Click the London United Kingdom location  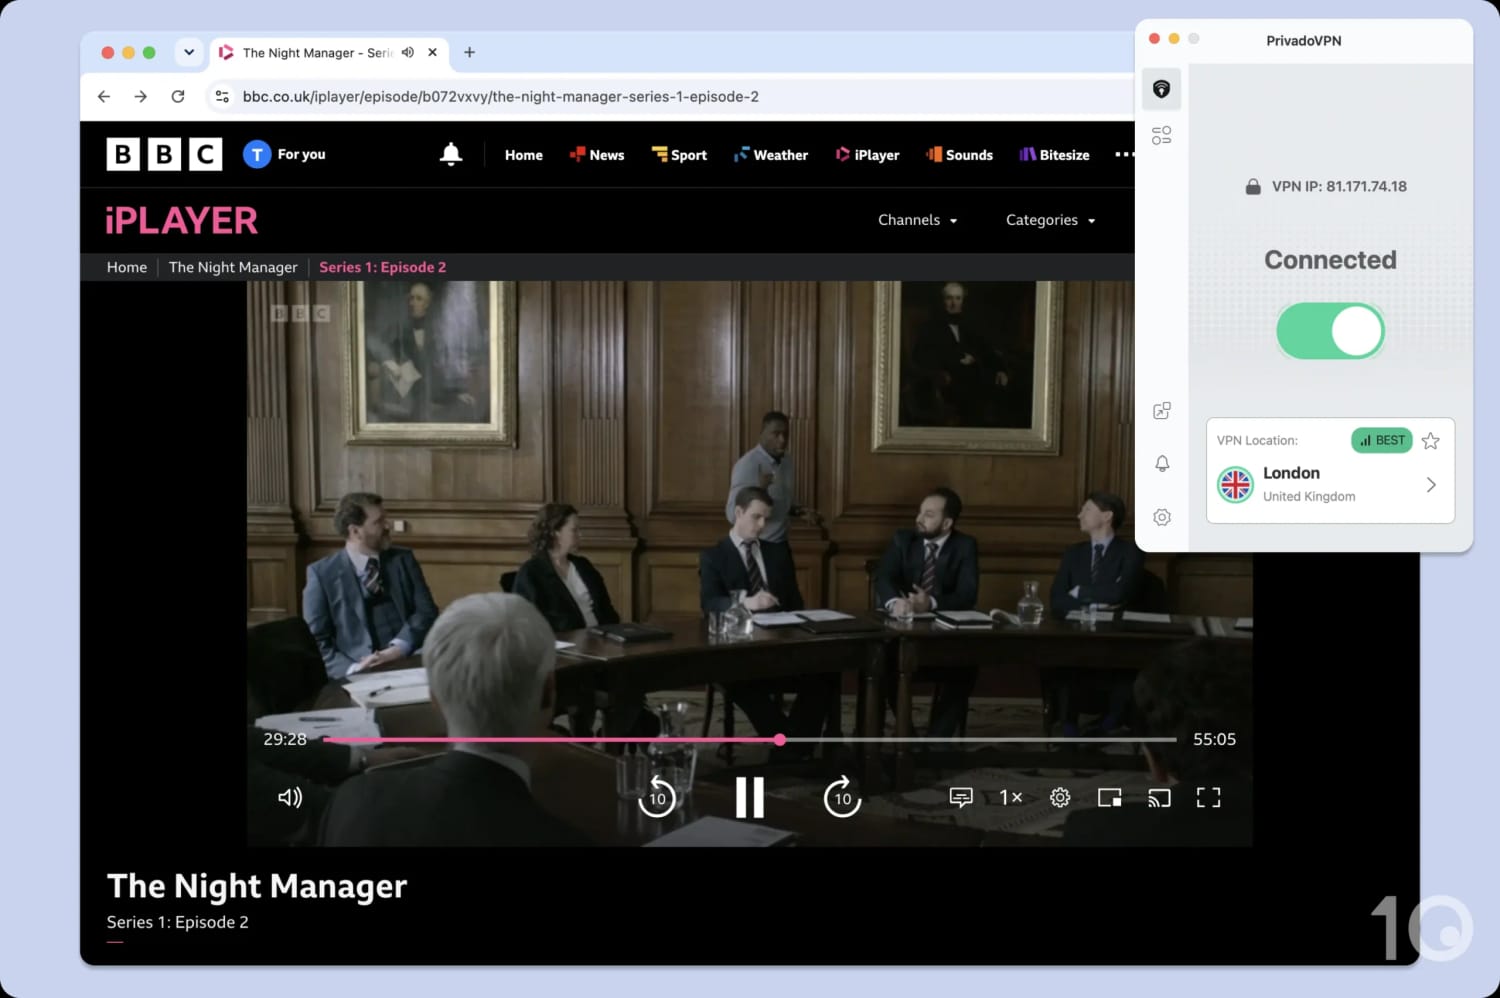[x=1330, y=484]
